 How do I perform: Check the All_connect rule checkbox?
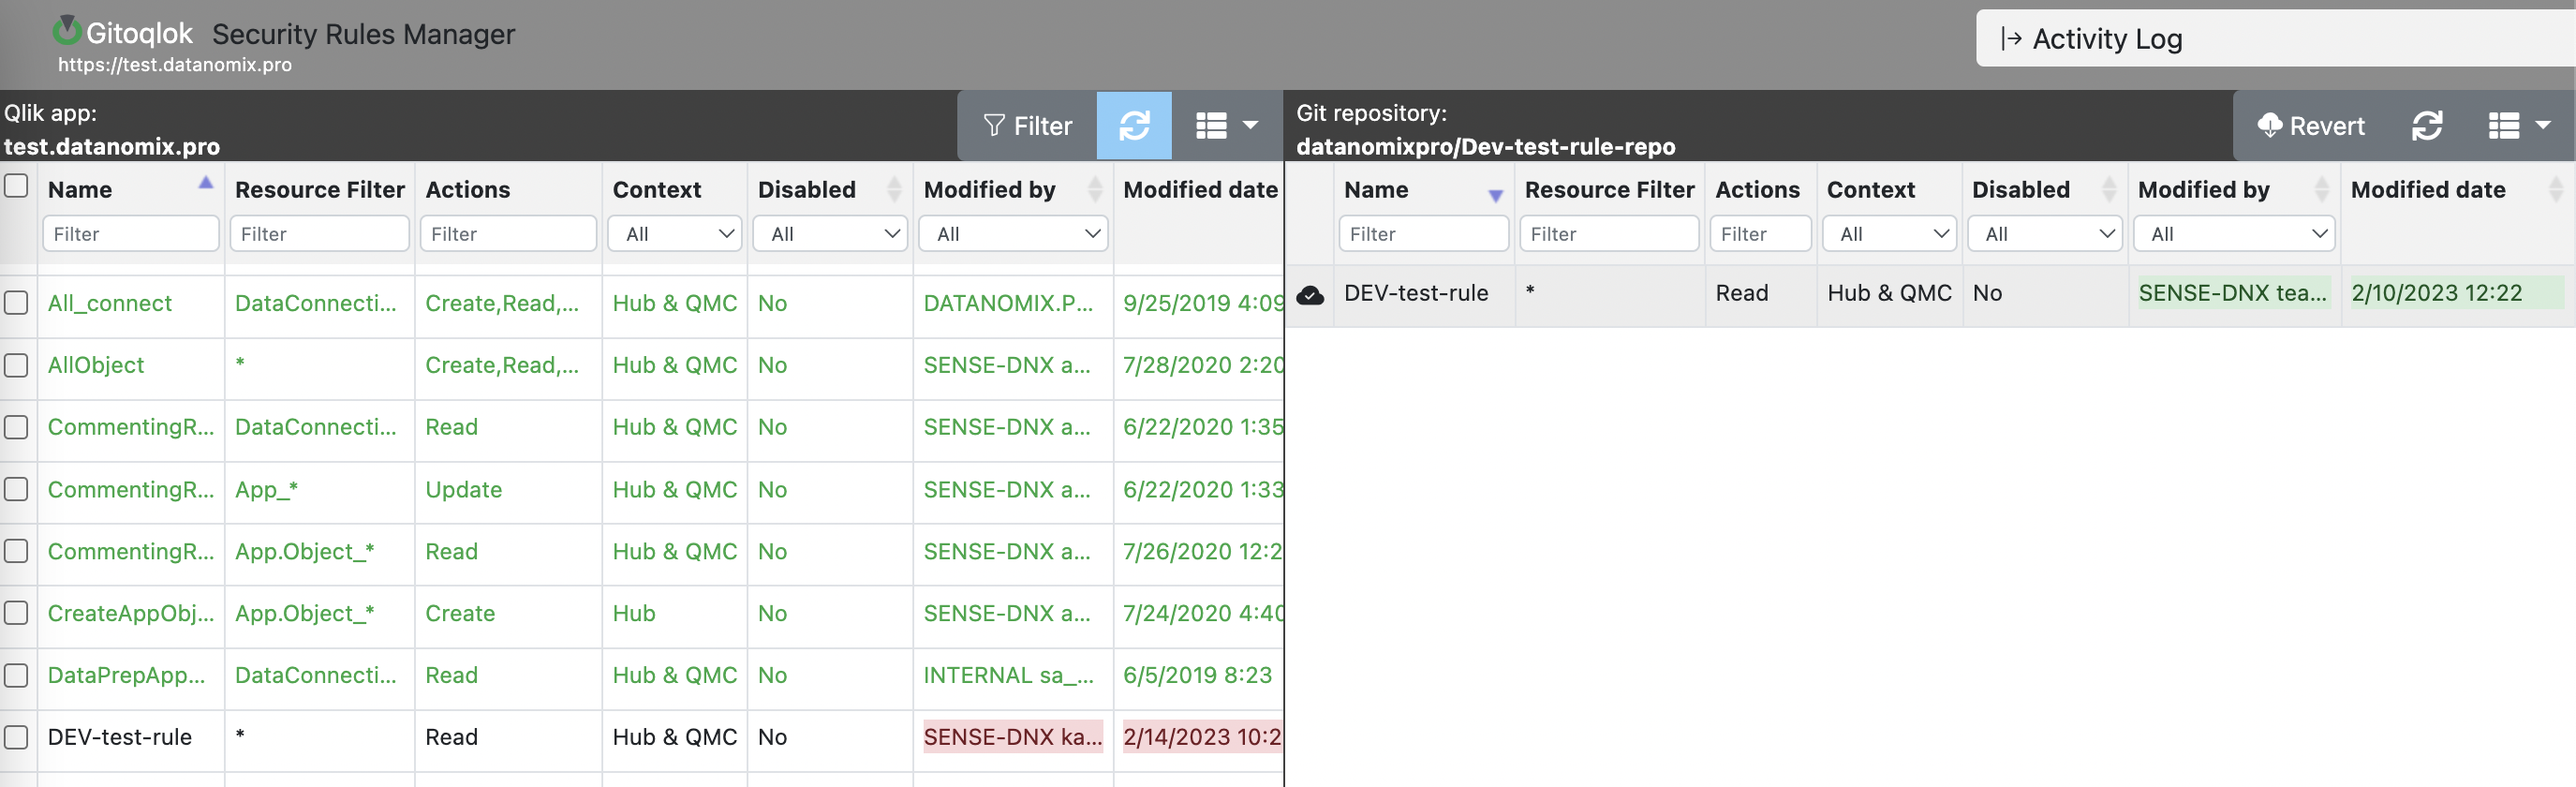pos(17,303)
